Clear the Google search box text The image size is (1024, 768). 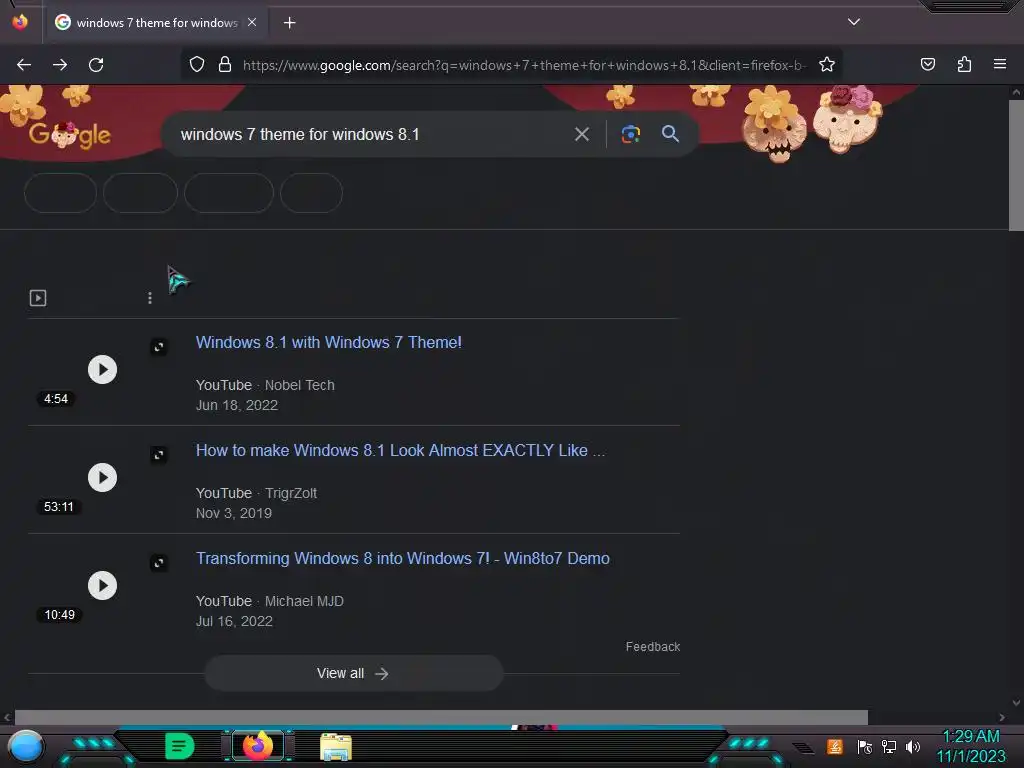(581, 135)
